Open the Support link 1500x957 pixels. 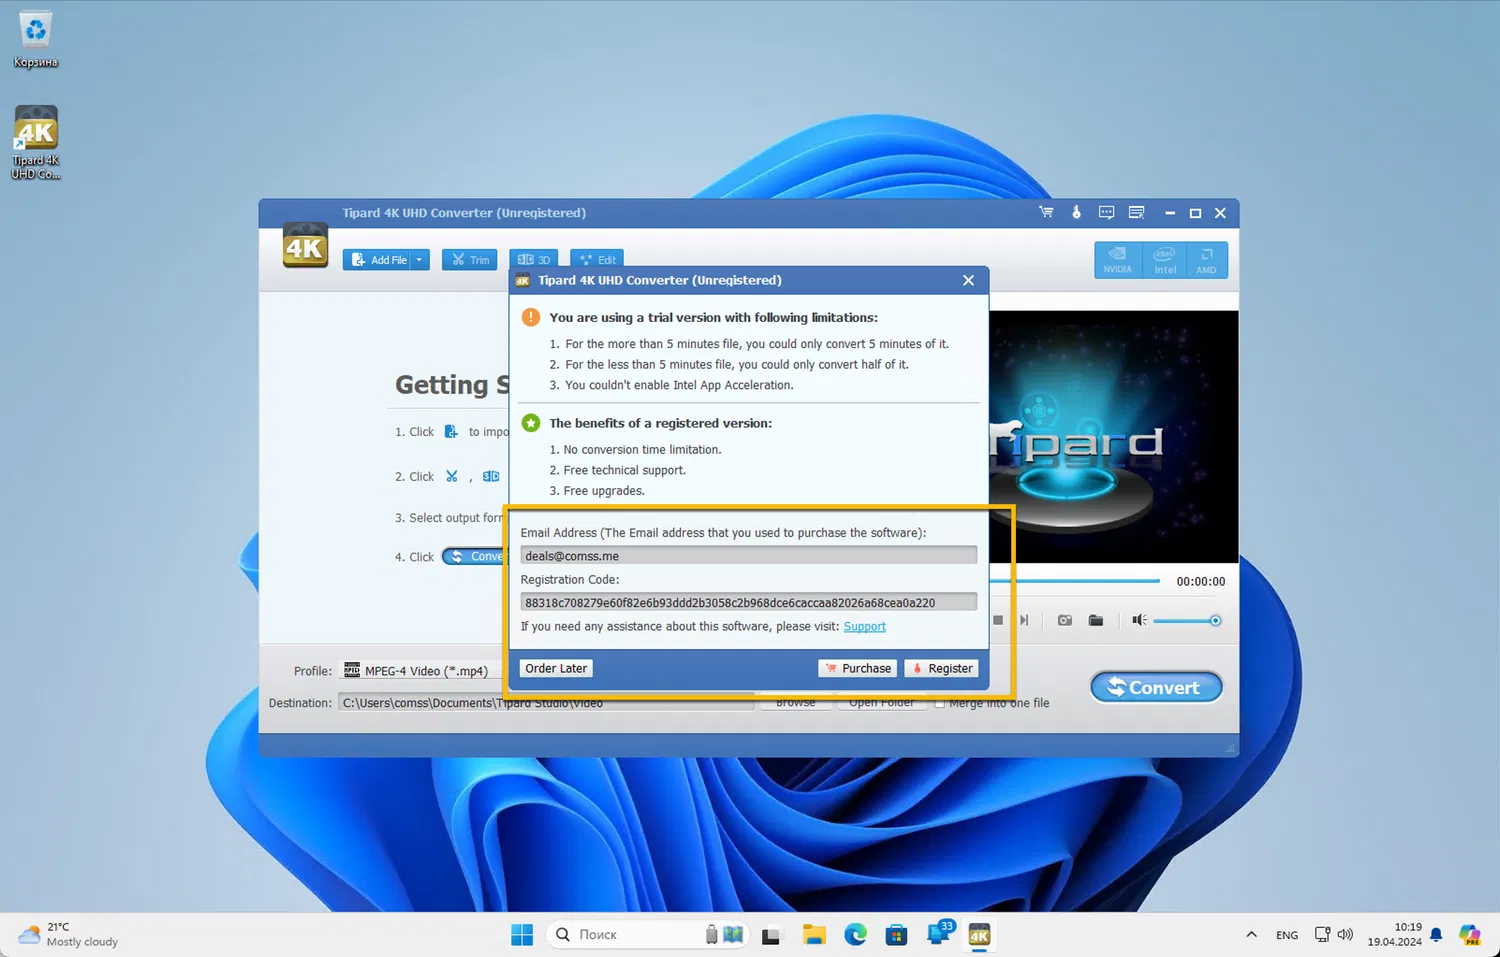864,626
